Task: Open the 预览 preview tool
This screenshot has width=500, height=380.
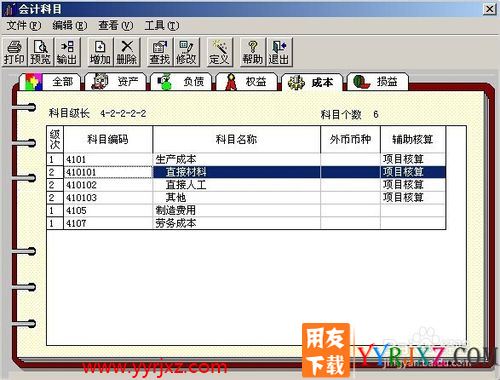Action: (40, 52)
